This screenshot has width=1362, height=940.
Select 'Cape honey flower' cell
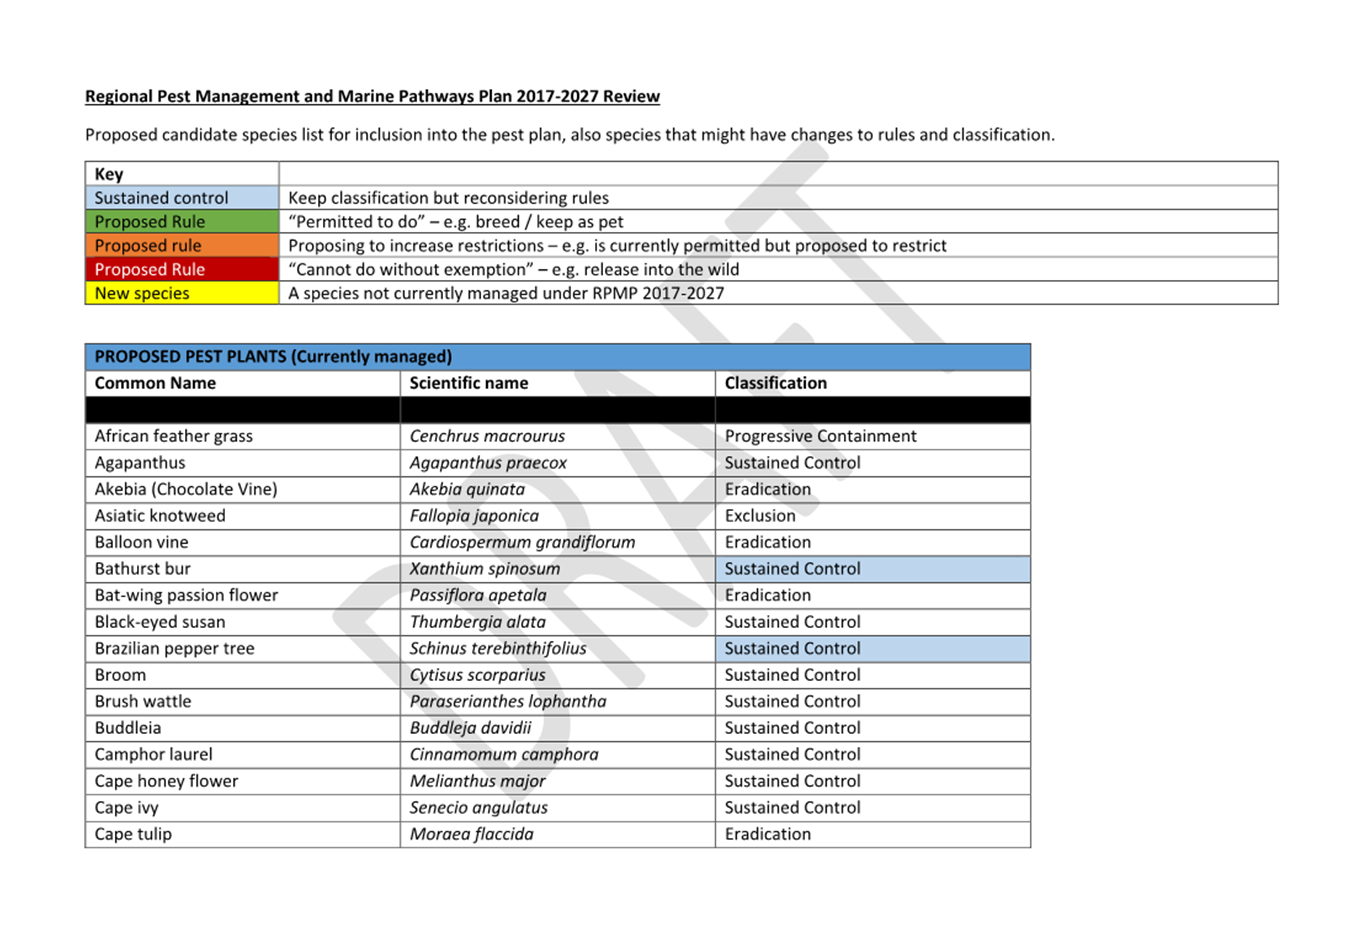click(x=243, y=781)
